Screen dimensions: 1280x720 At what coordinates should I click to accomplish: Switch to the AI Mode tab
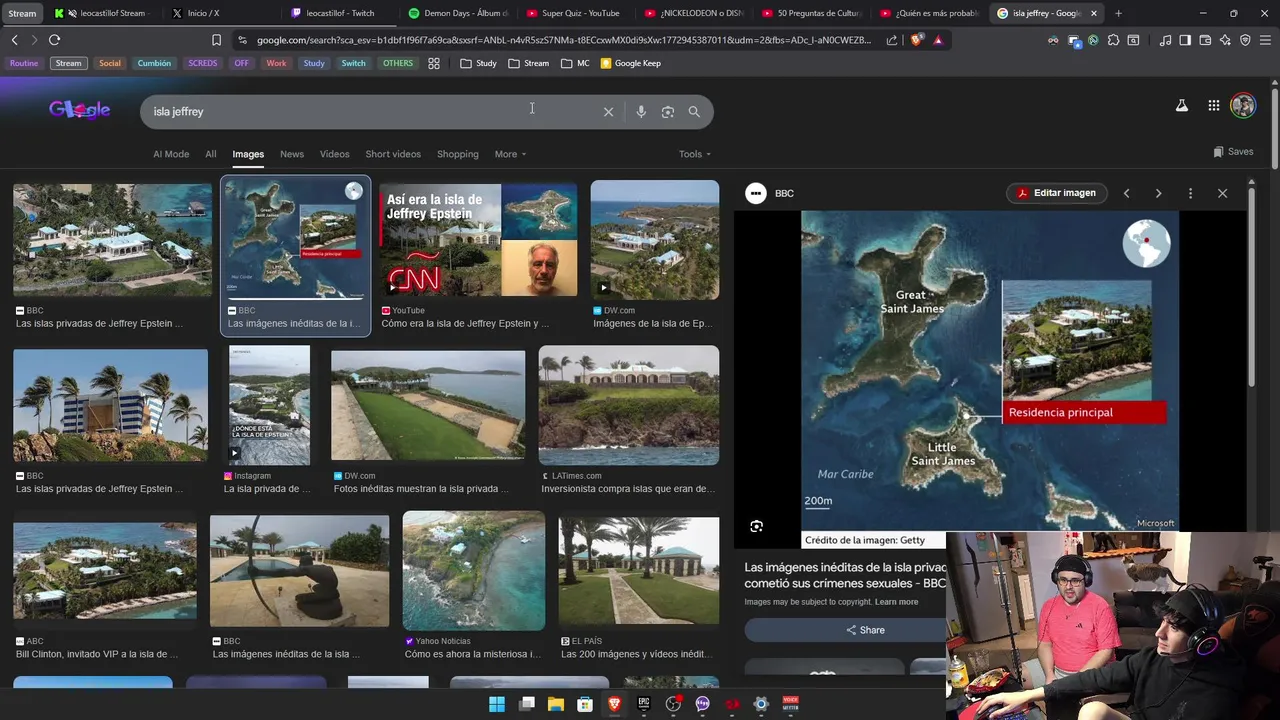pos(171,154)
